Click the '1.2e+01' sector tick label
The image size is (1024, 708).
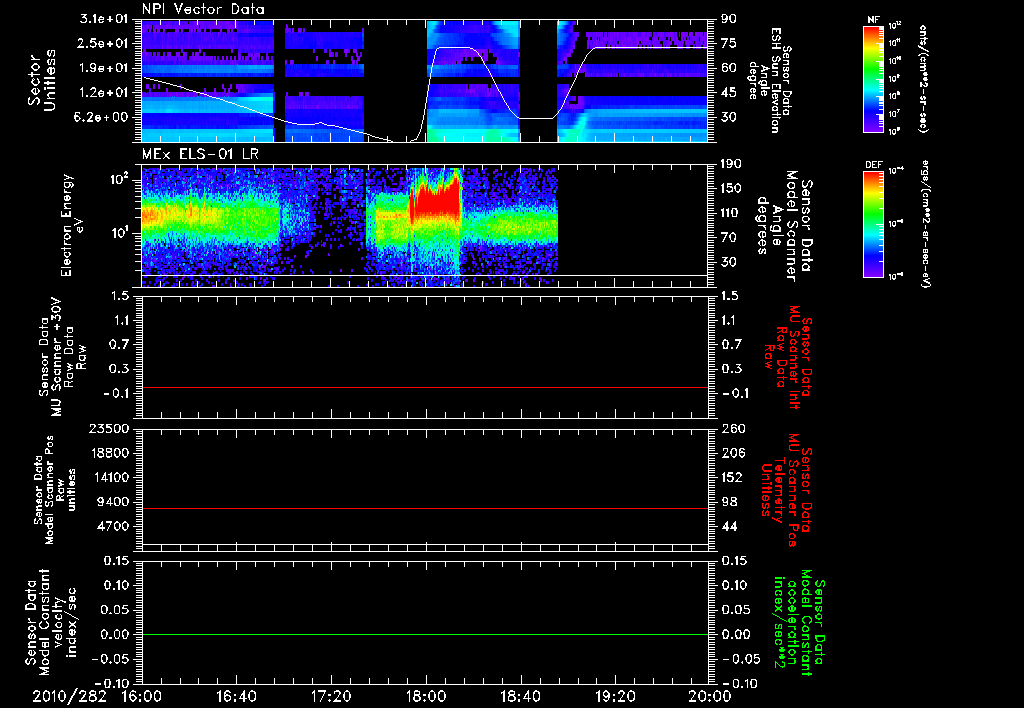(x=104, y=93)
